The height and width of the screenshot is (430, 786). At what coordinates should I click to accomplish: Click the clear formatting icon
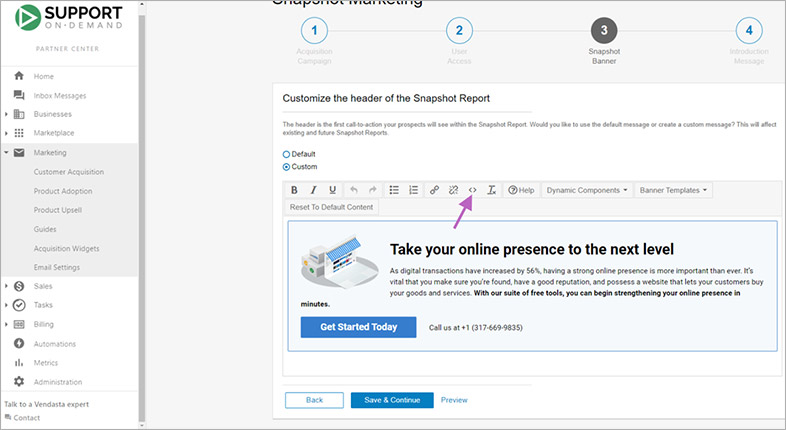pyautogui.click(x=492, y=190)
